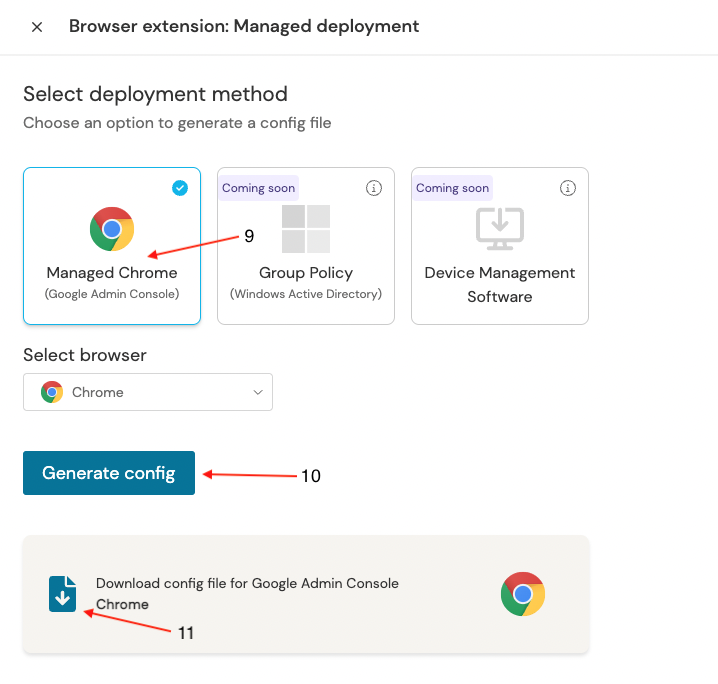
Task: Select the Group Policy deployment card
Action: [306, 246]
